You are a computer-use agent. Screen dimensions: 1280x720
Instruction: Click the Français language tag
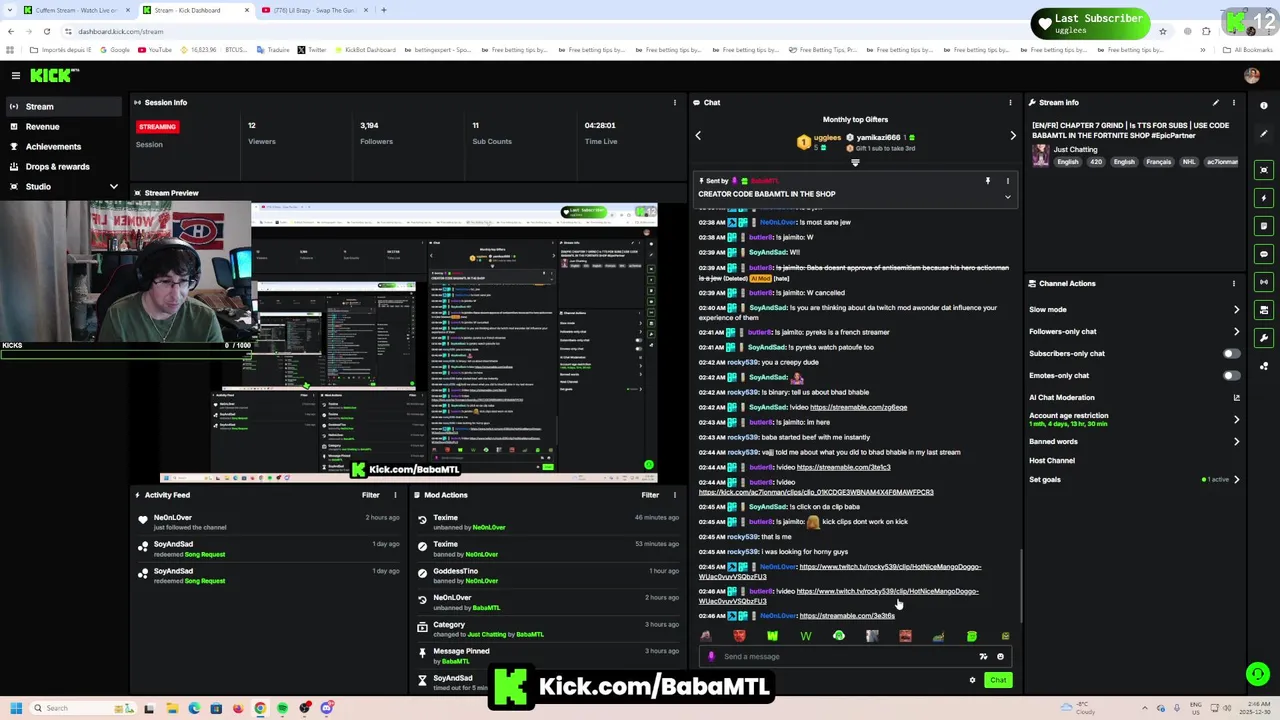pyautogui.click(x=1158, y=162)
